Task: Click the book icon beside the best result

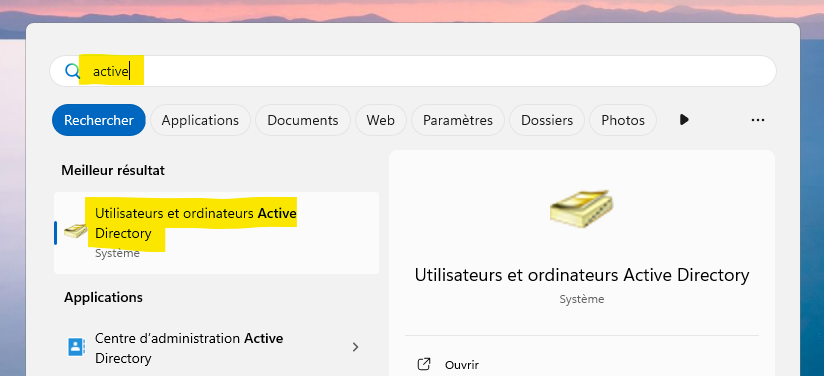Action: 76,231
